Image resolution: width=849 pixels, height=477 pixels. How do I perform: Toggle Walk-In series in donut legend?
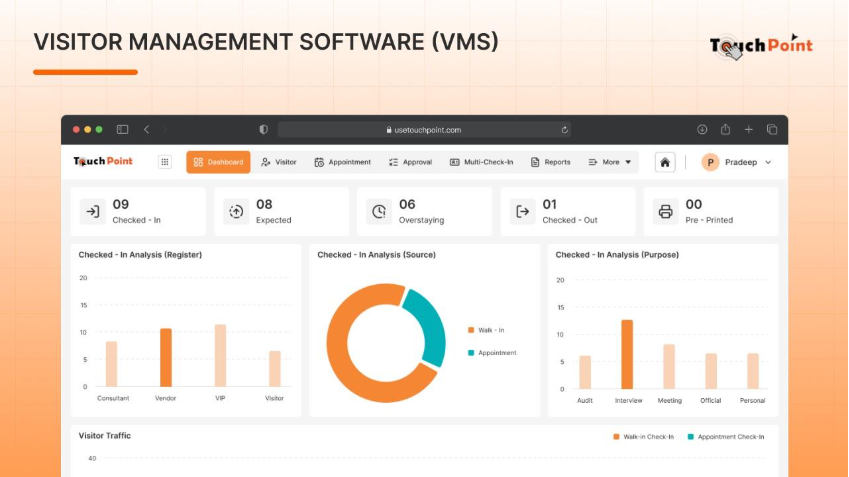[x=491, y=330]
